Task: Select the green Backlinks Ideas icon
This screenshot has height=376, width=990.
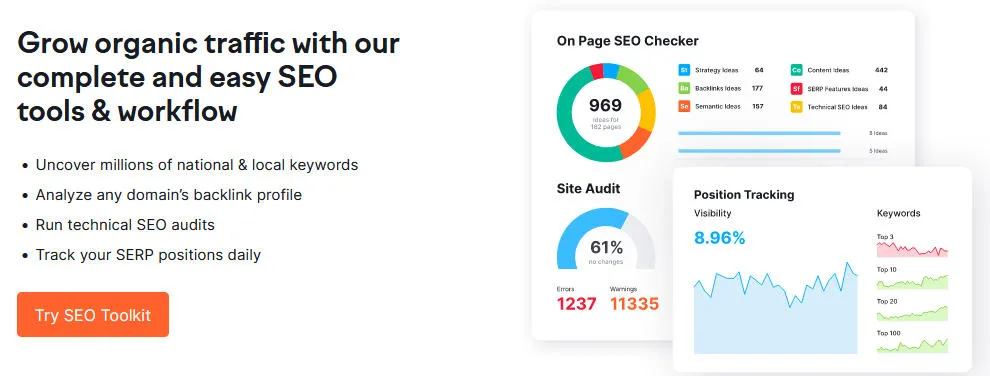Action: pos(684,88)
